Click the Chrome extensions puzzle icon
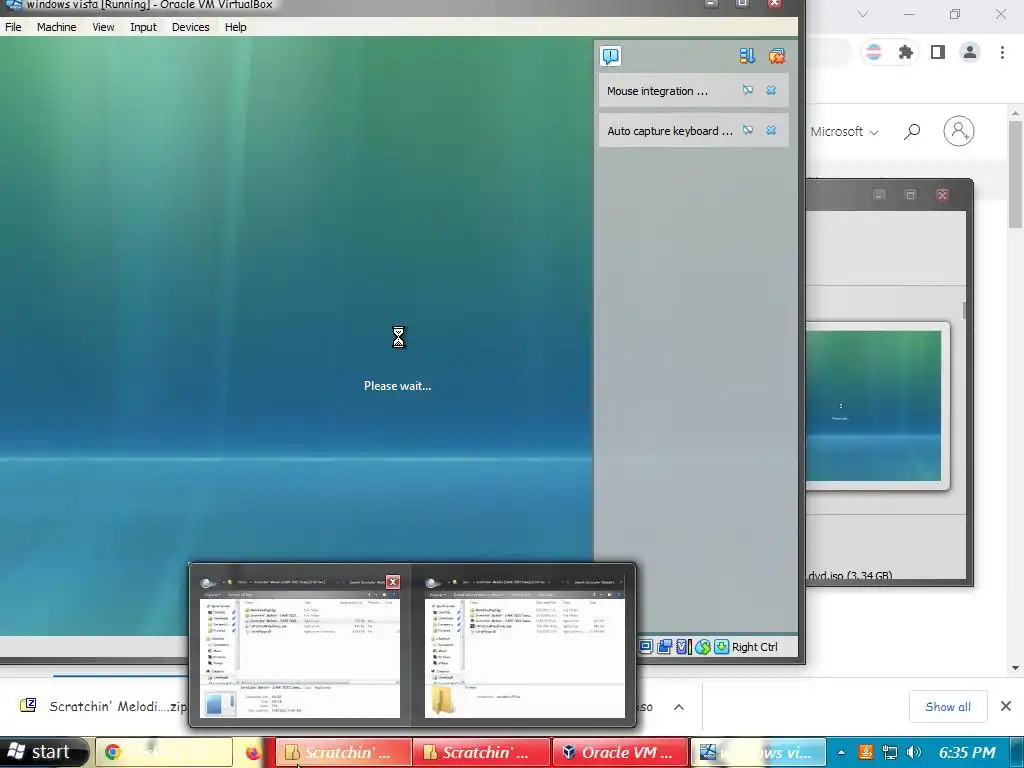 [905, 52]
